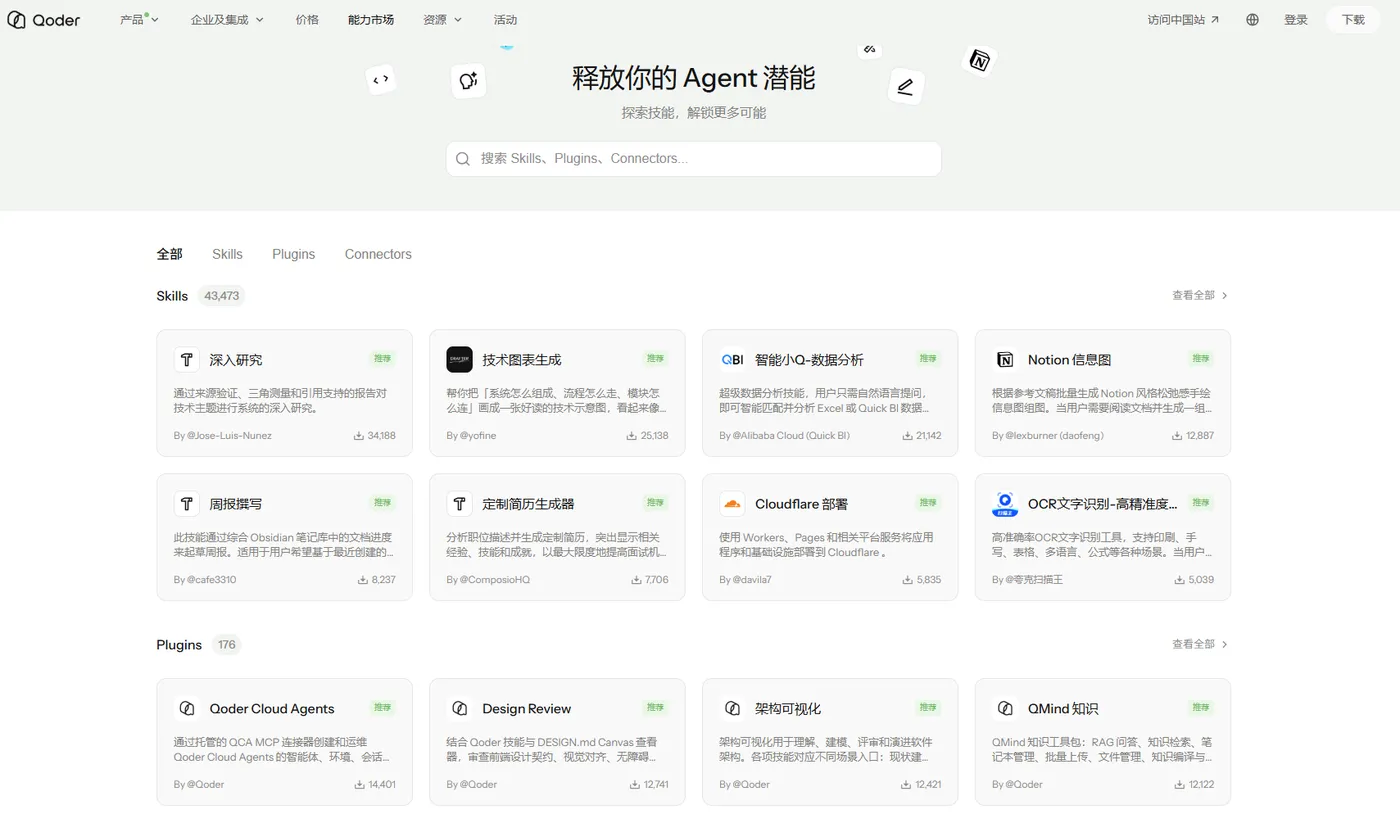1400x814 pixels.
Task: Switch to the Skills tab
Action: pyautogui.click(x=227, y=254)
